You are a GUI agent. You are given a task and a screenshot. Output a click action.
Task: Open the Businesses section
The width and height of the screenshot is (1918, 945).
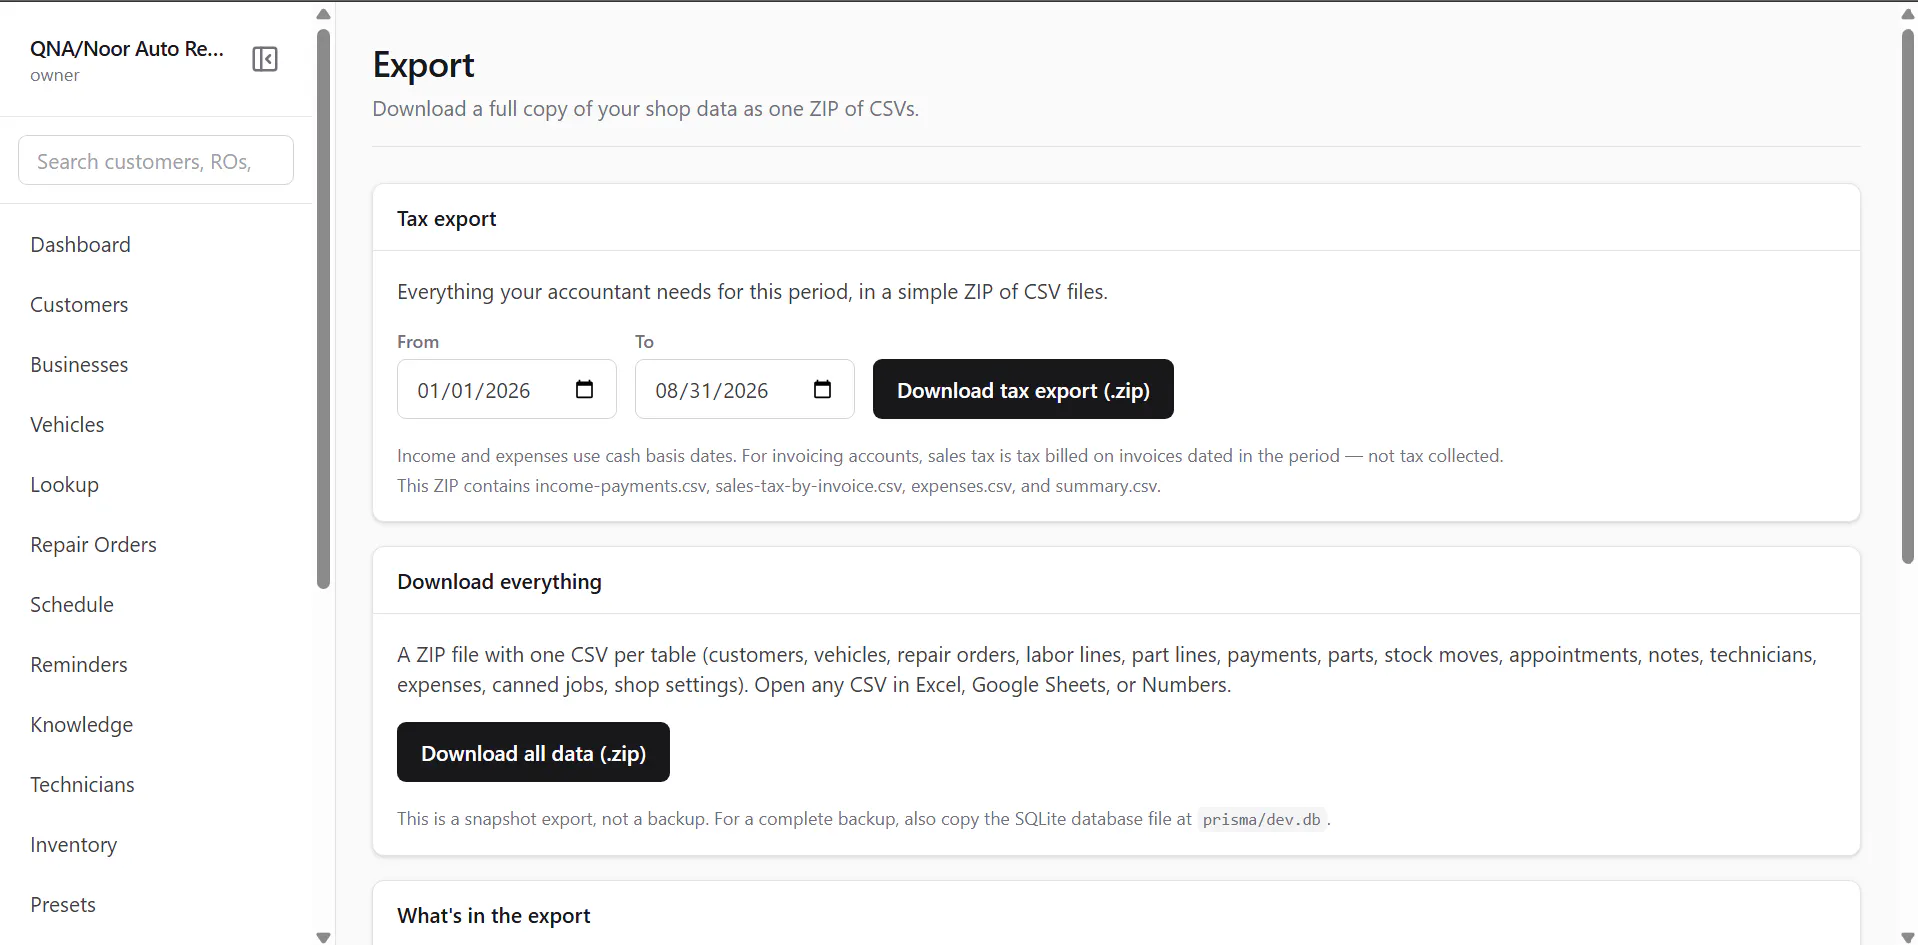coord(79,365)
